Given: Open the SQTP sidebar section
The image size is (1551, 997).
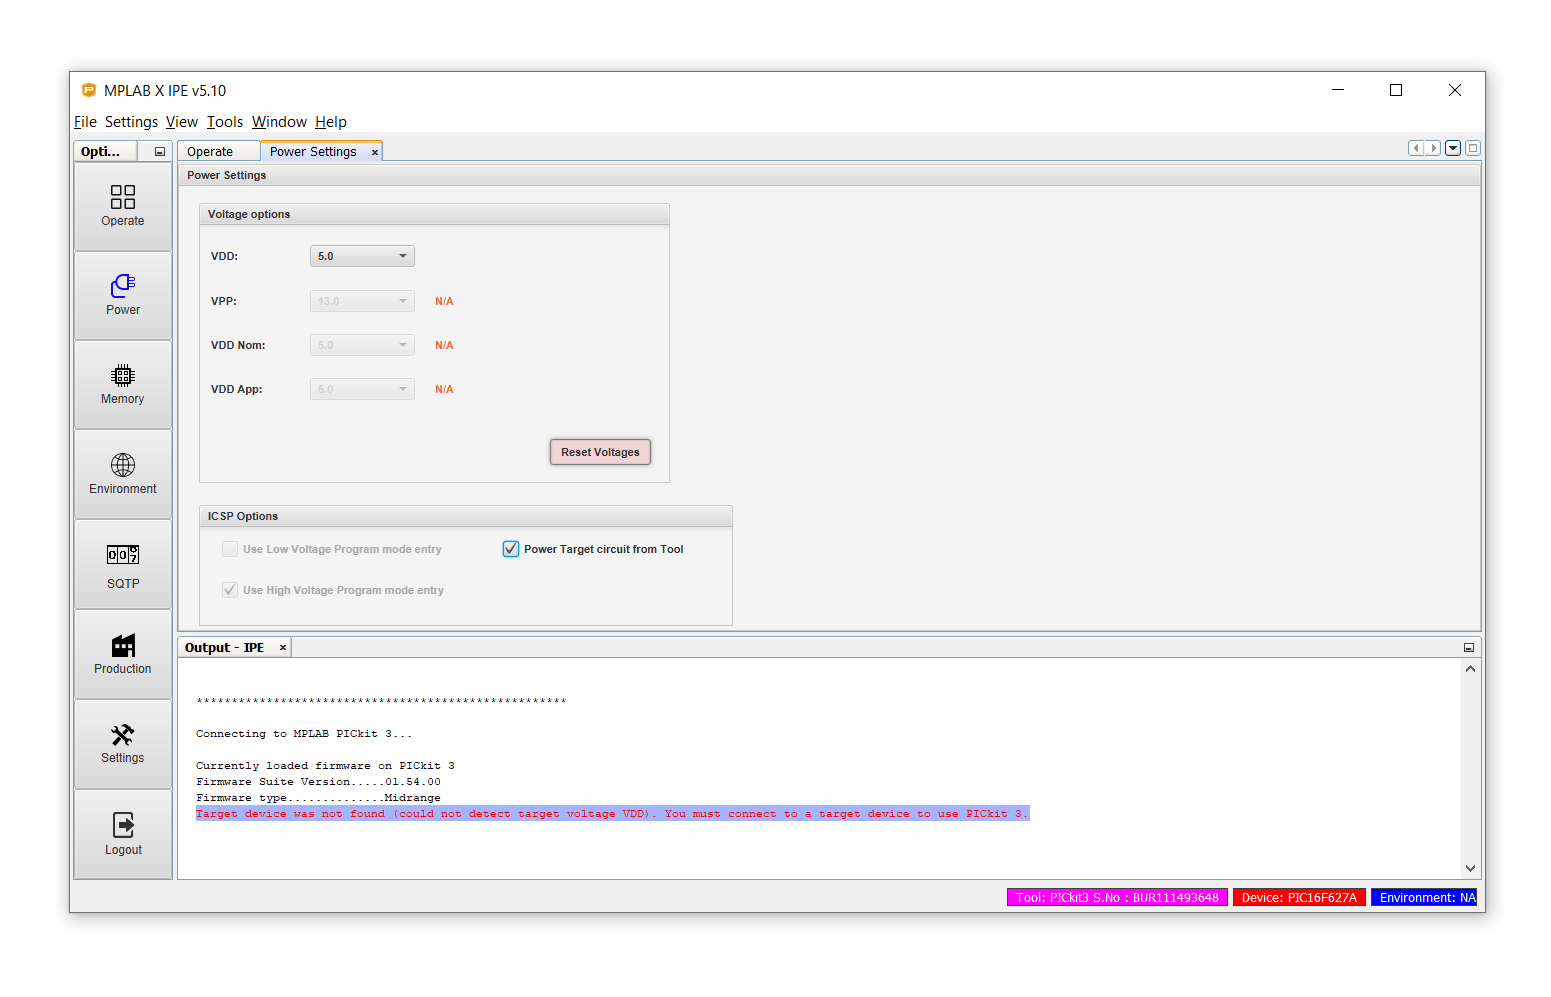Looking at the screenshot, I should tap(122, 565).
